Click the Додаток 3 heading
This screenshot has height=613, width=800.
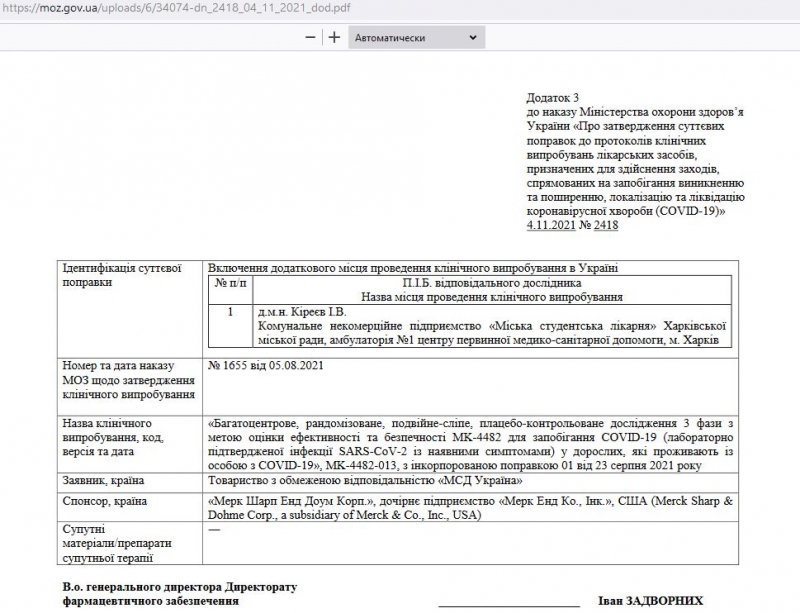click(x=552, y=98)
